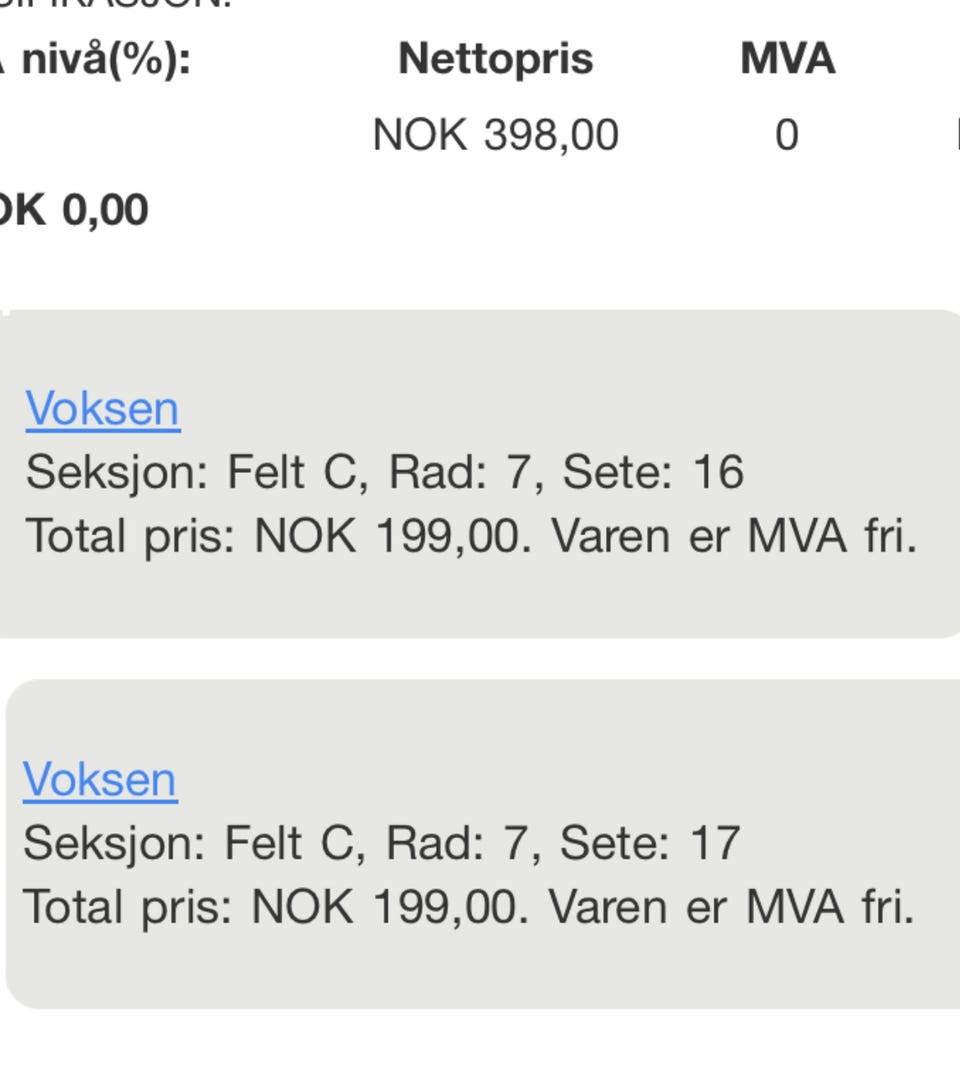Screen dimensions: 960x1073
Task: Click the bold 0,00 amount text
Action: 105,209
